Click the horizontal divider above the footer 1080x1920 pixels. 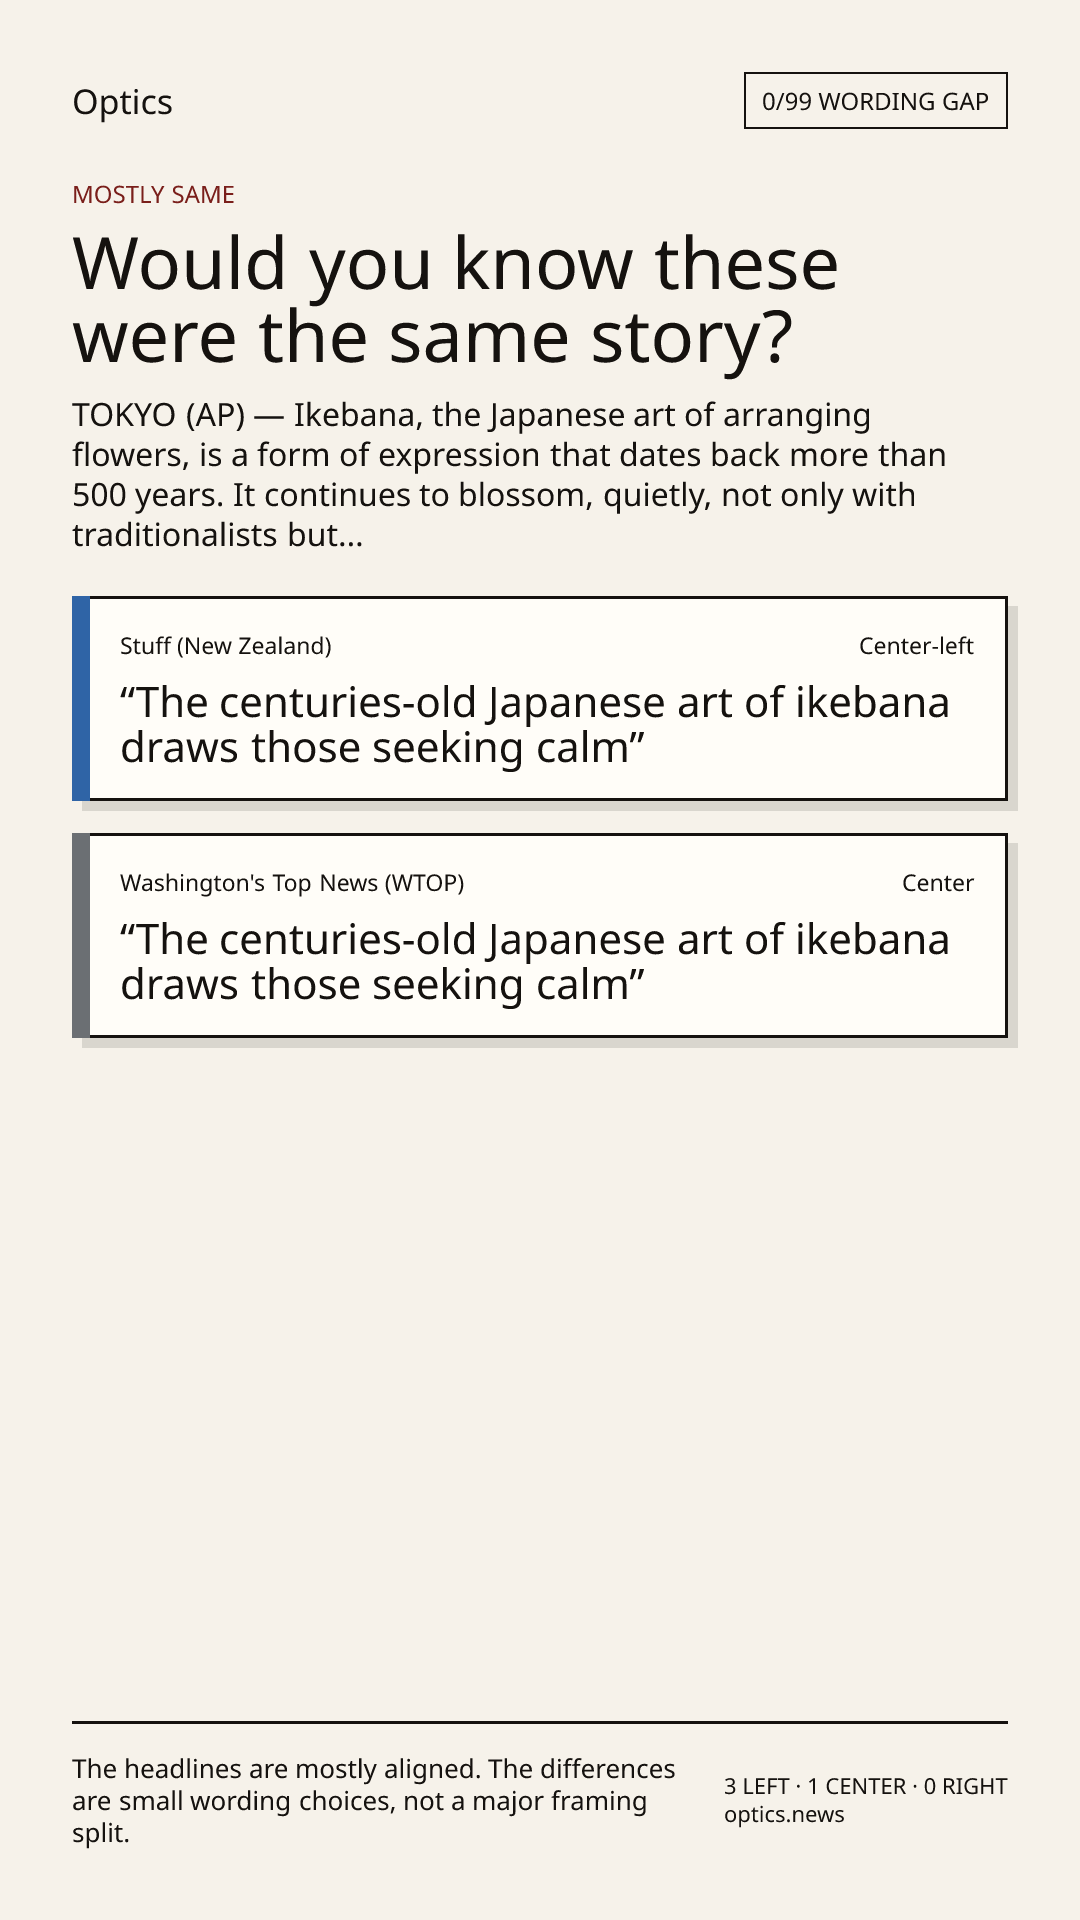[540, 1722]
